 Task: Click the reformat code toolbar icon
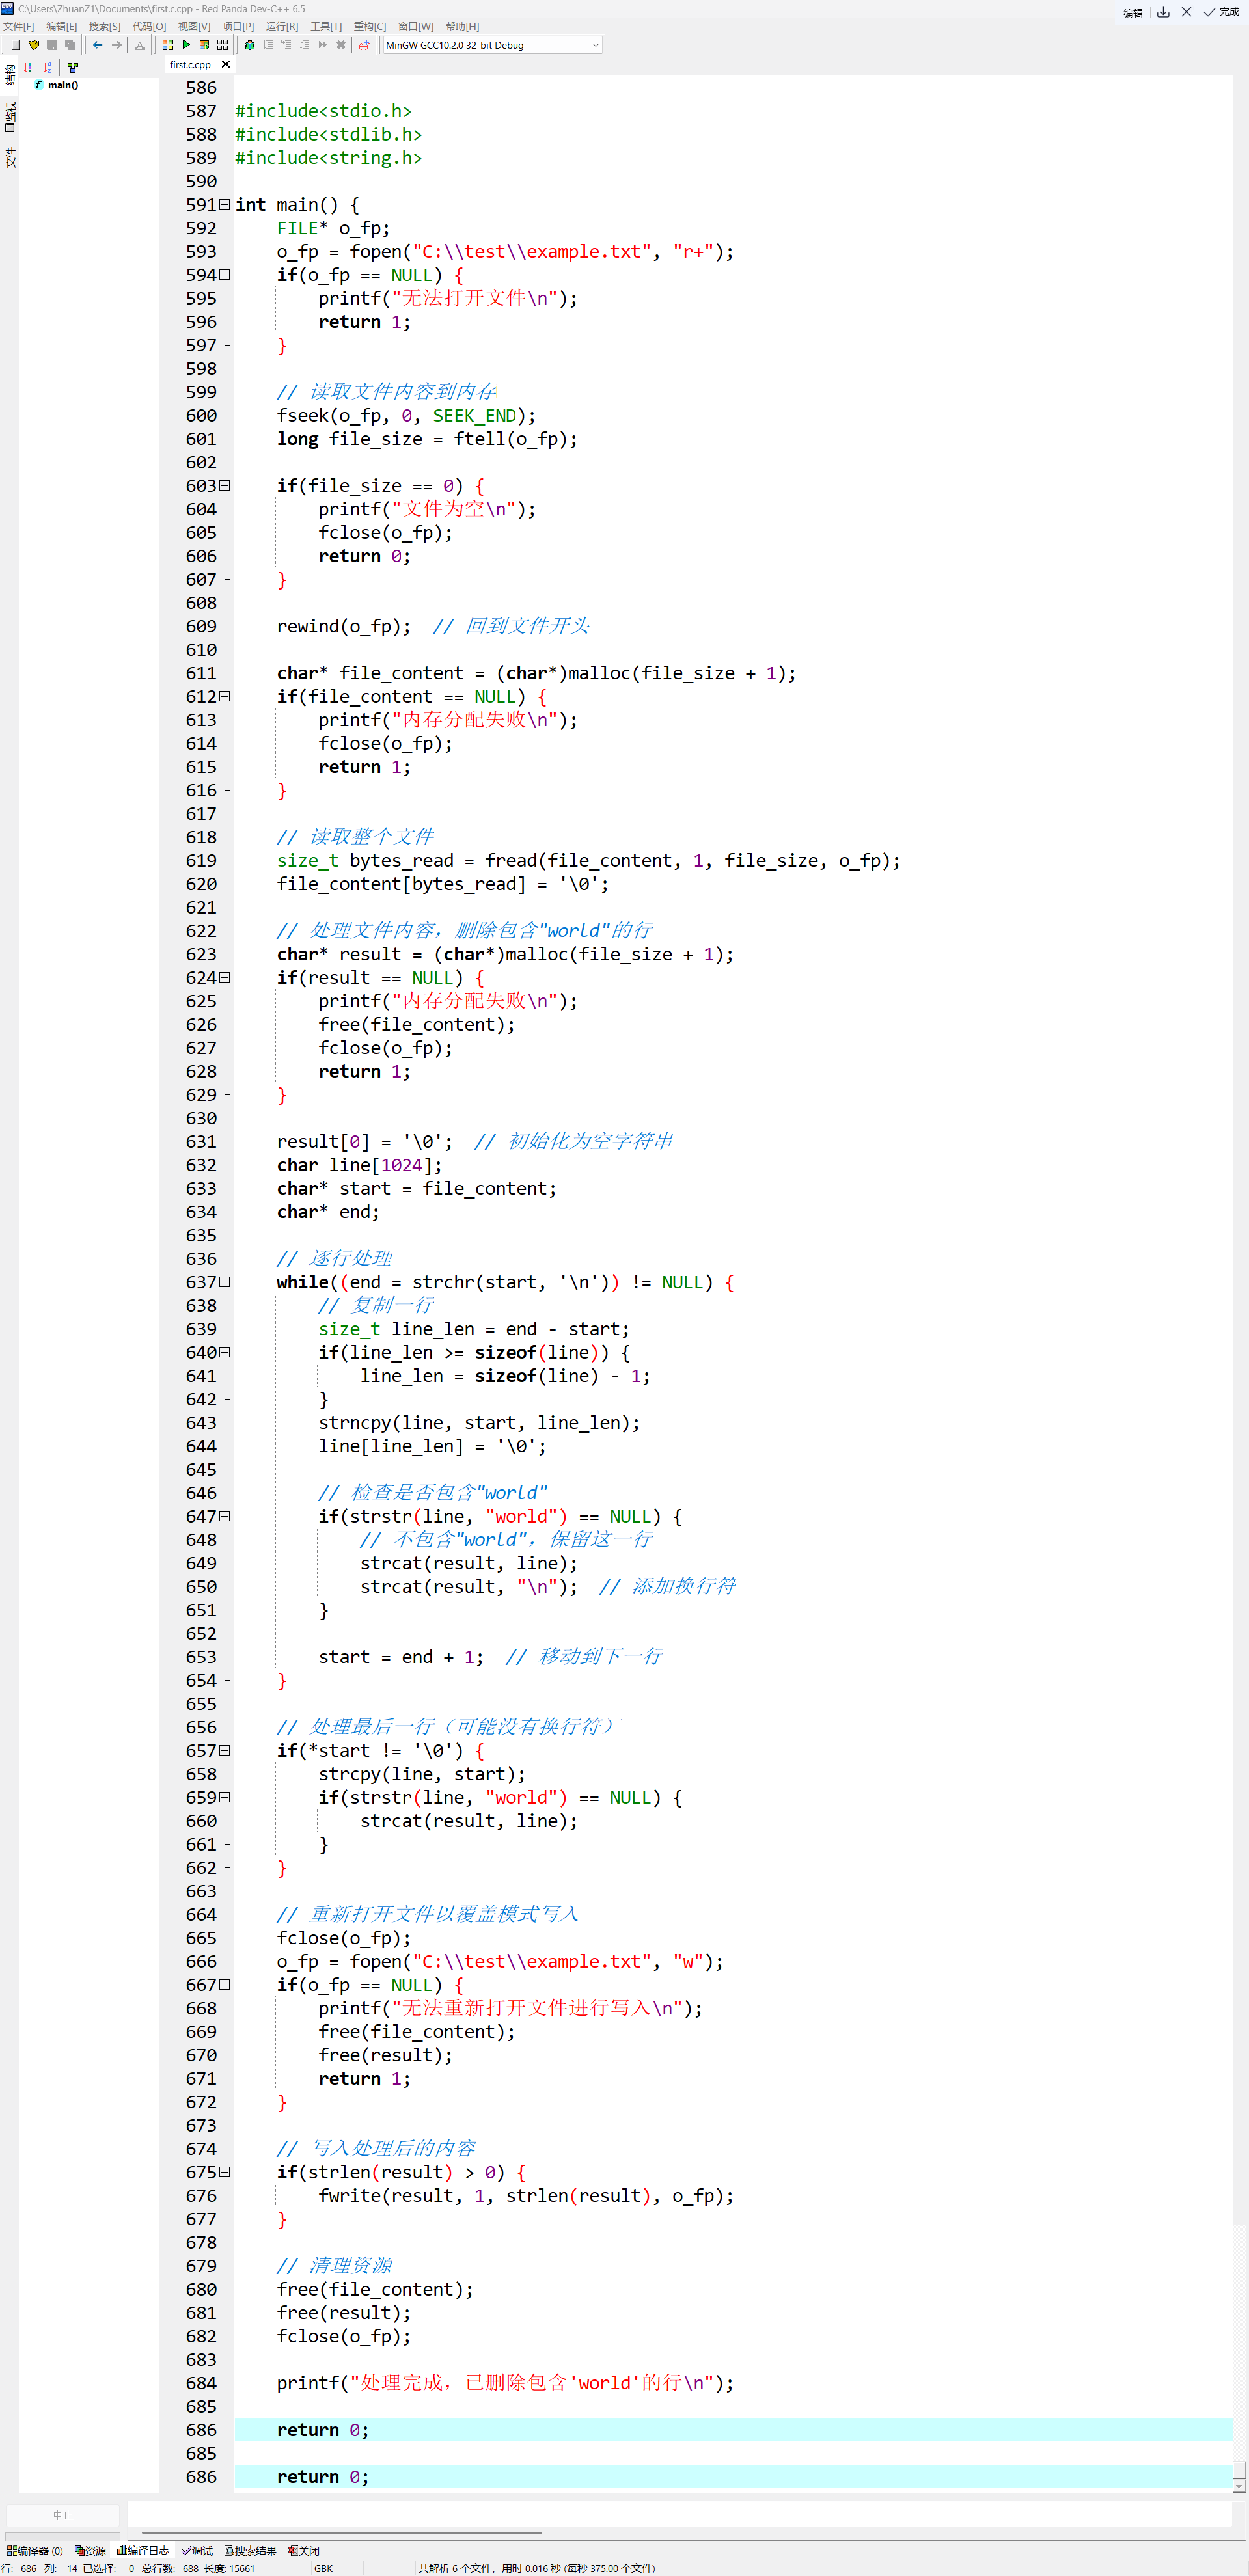tap(140, 45)
